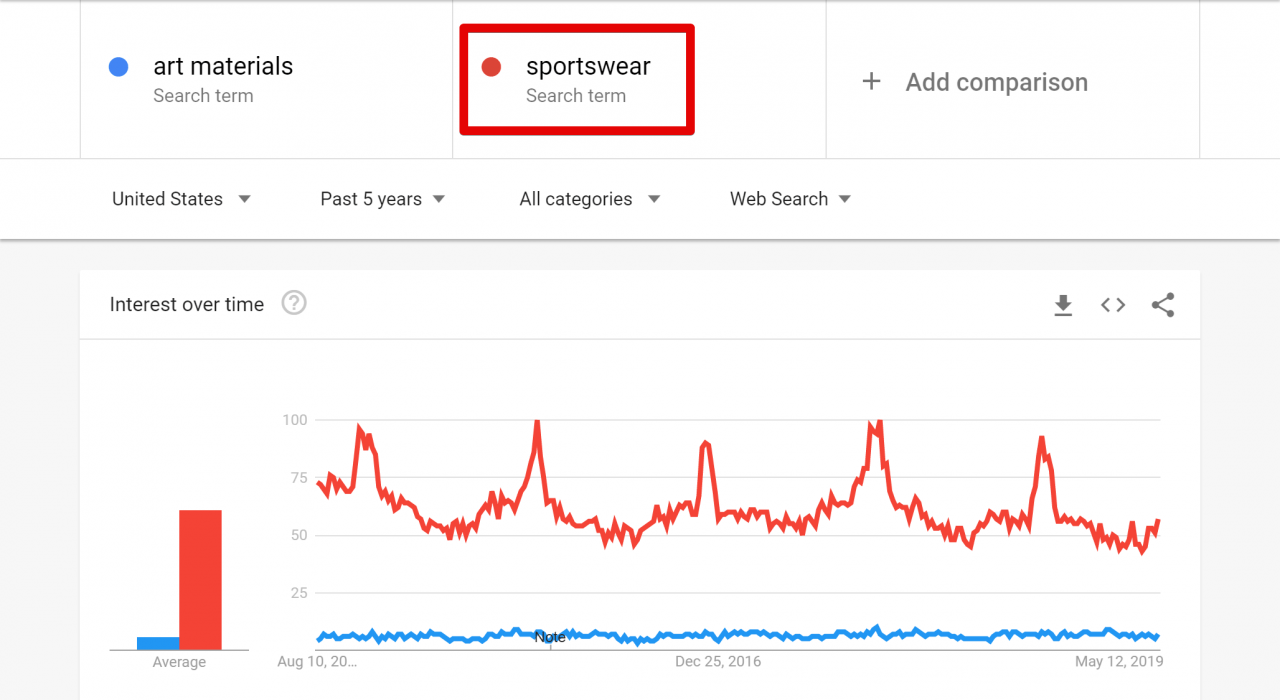This screenshot has width=1280, height=700.
Task: Click the plus icon for Add comparison
Action: coord(871,82)
